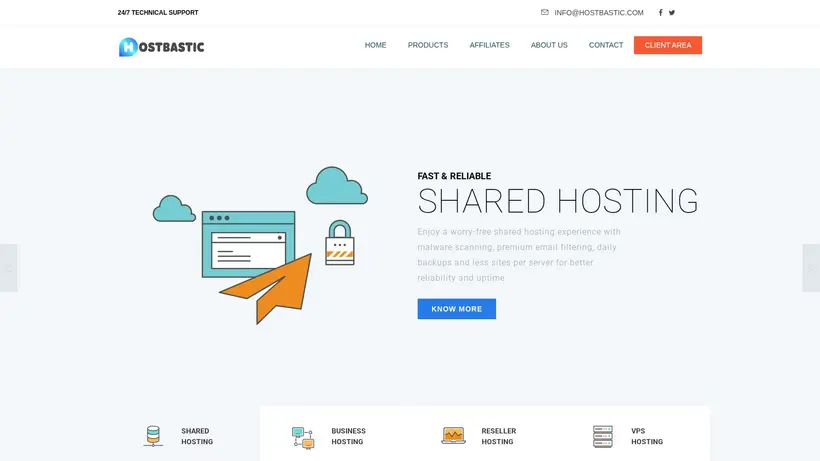Click the Fast & Reliable subheading
This screenshot has width=820, height=461.
click(x=454, y=176)
